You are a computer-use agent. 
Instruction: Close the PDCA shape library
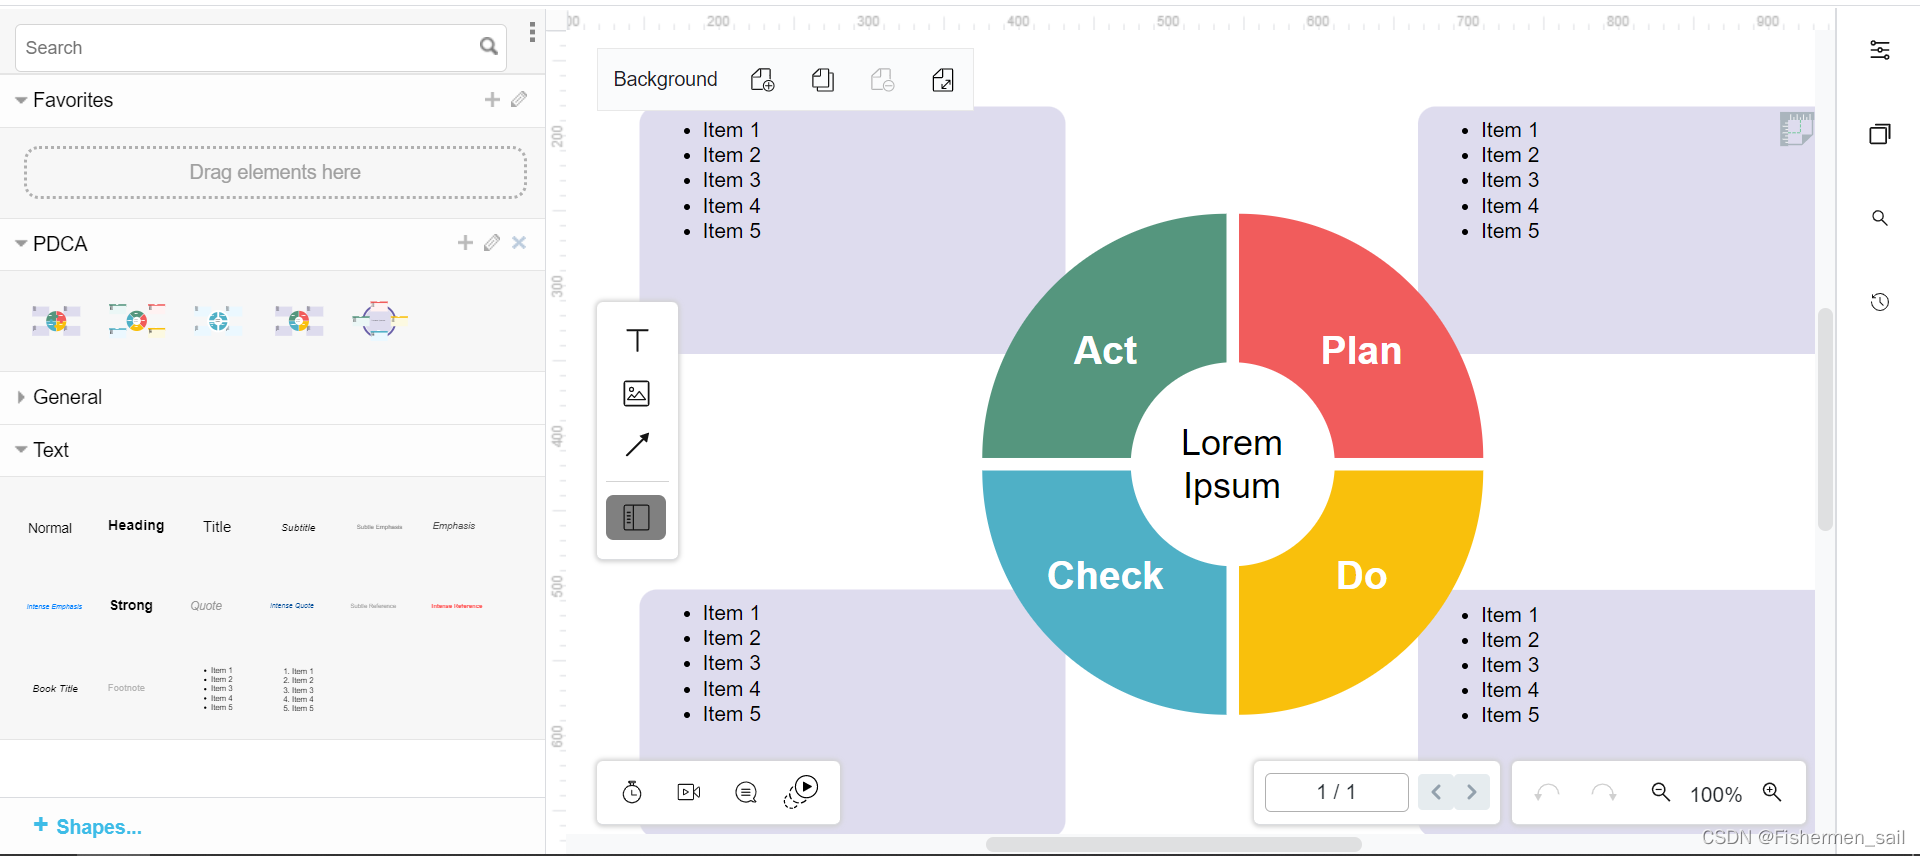click(519, 243)
